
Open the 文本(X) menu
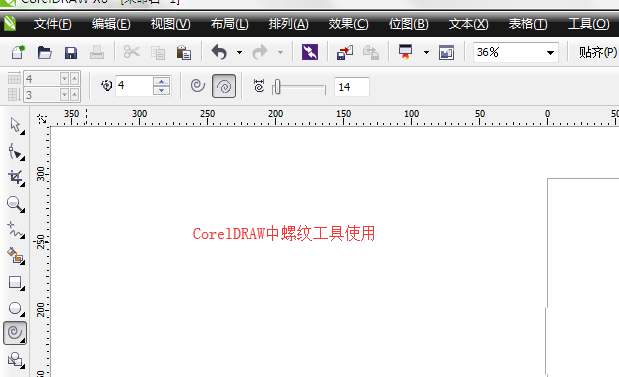pos(469,24)
